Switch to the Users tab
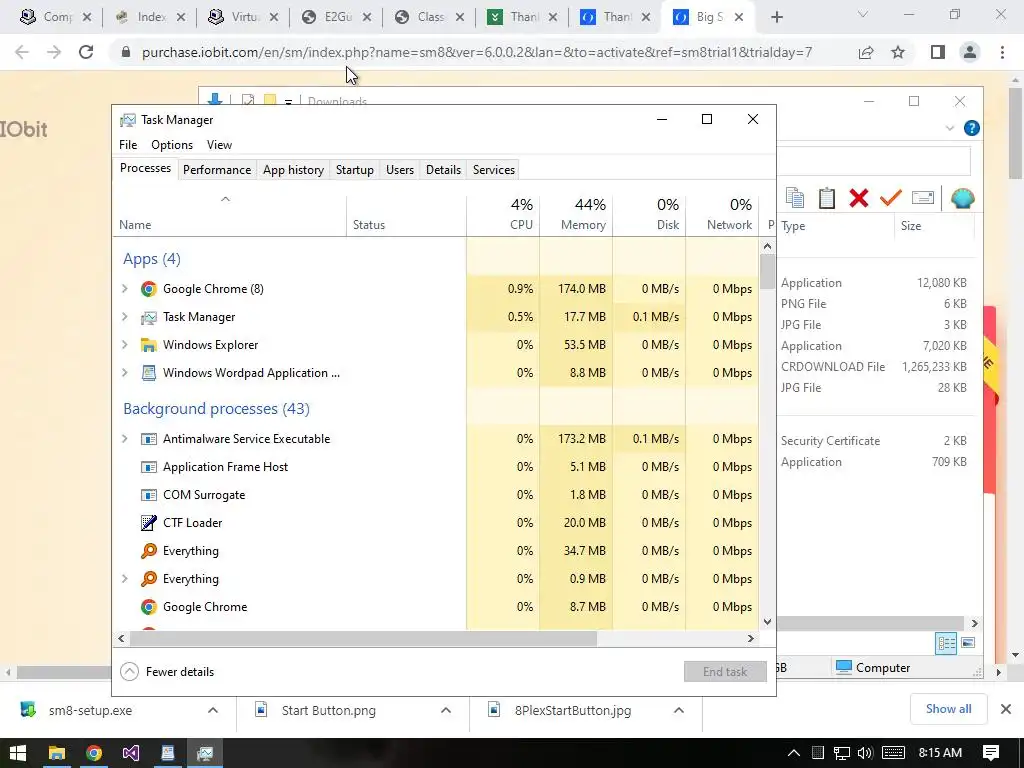 coord(400,170)
